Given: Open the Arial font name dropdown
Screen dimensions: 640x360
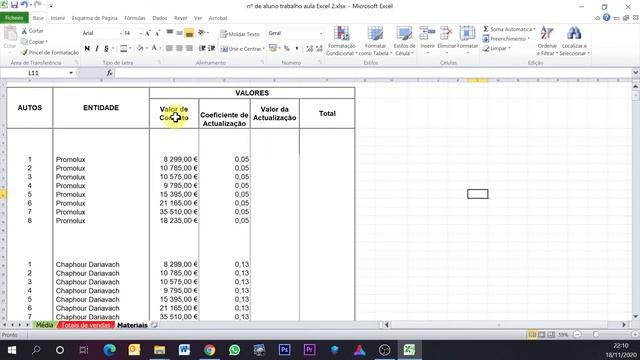Looking at the screenshot, I should pyautogui.click(x=121, y=33).
